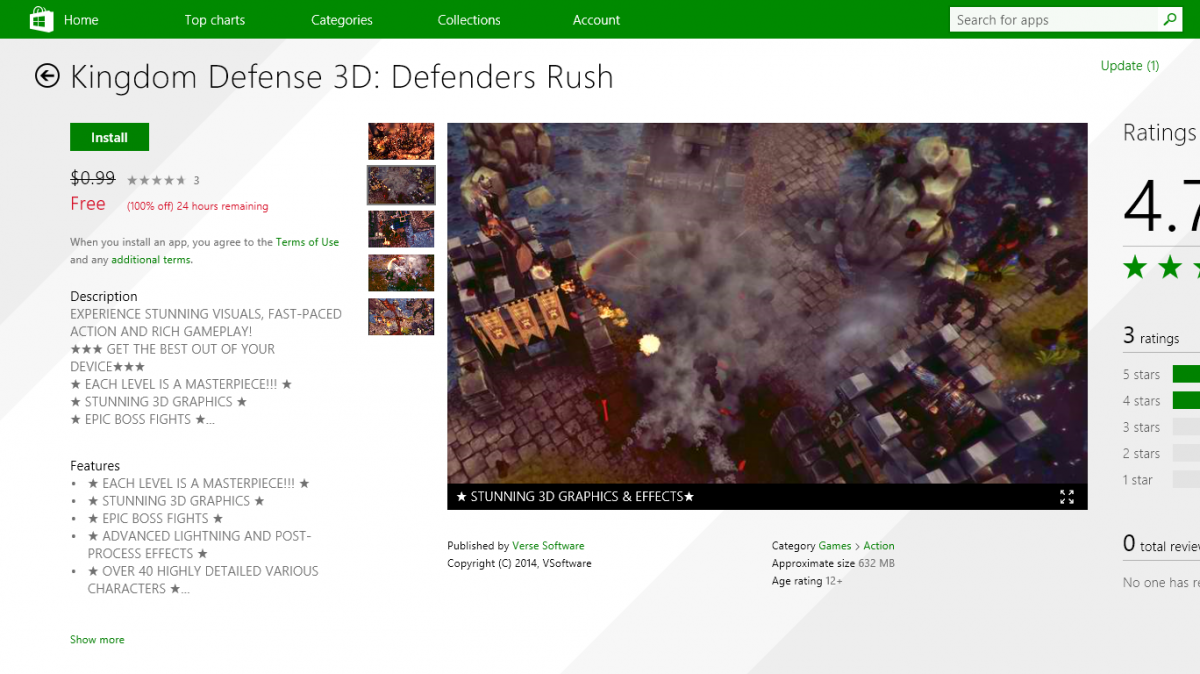Click the Features heading

click(x=95, y=466)
